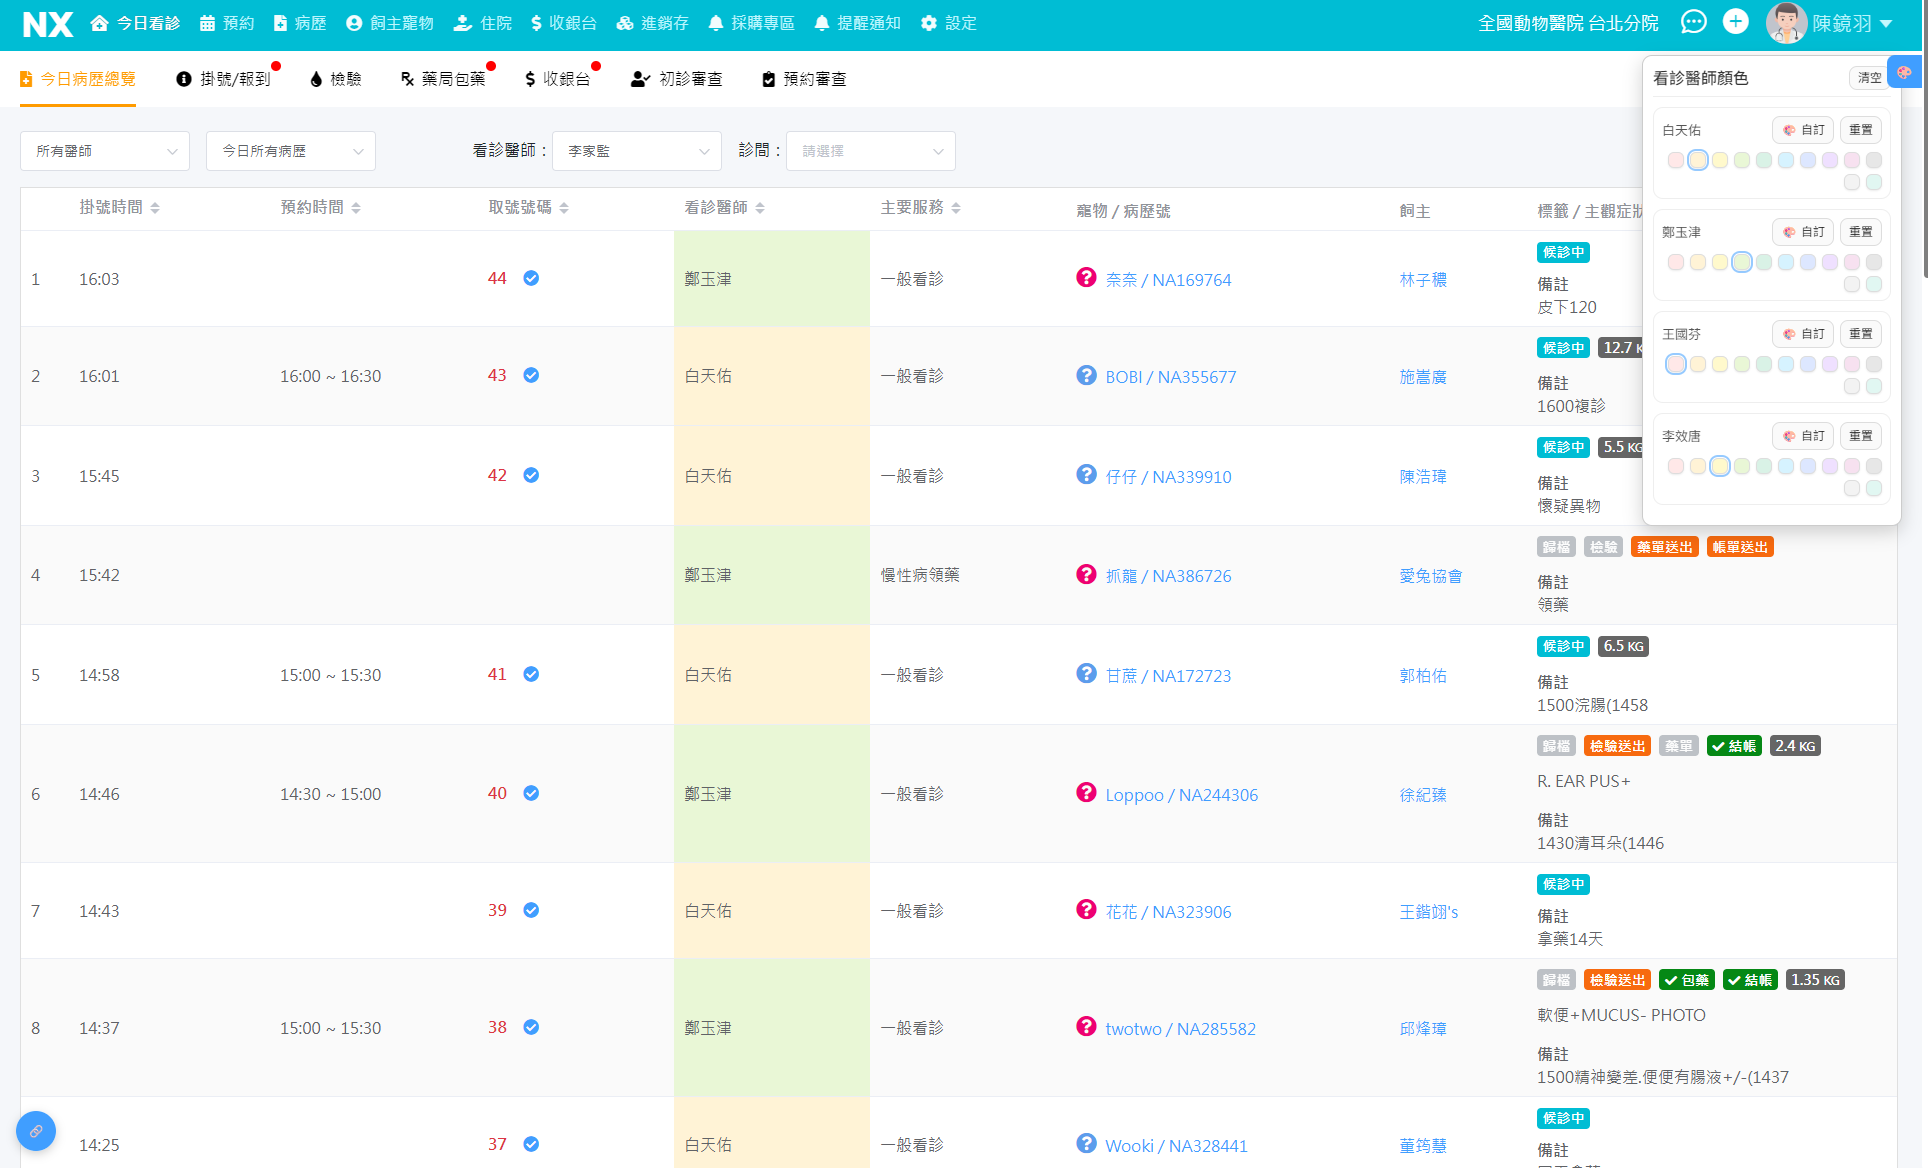Select first pink swatch for 白天佑
Viewport: 1928px width, 1168px height.
(x=1676, y=160)
